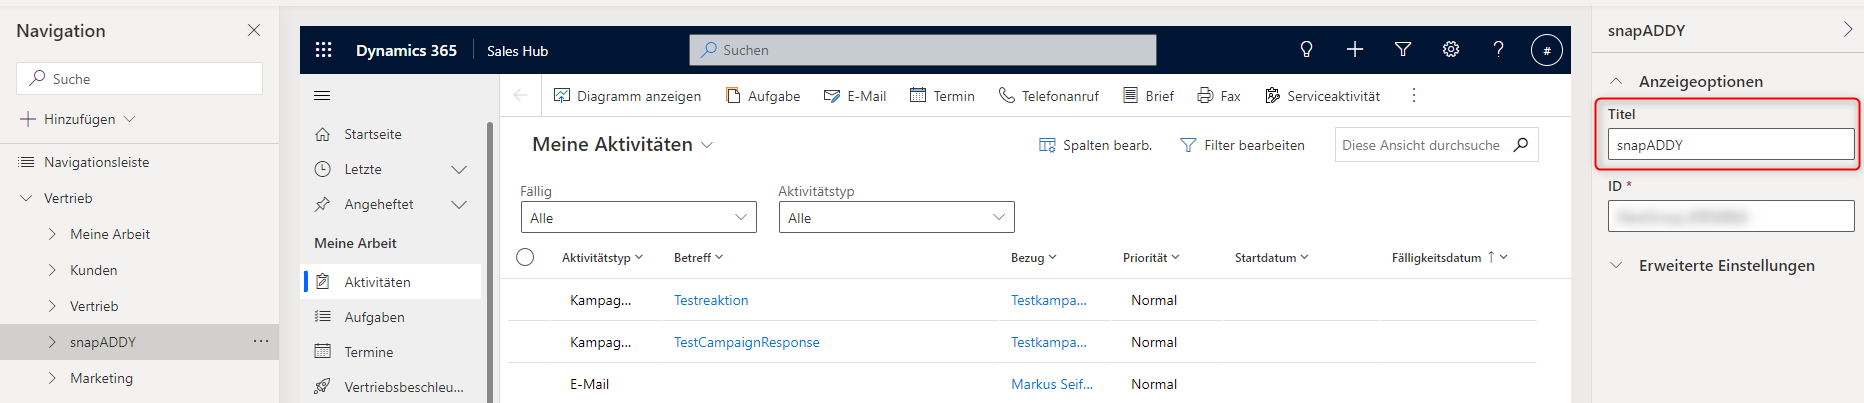Viewport: 1864px width, 403px height.
Task: Close the Navigation panel
Action: (254, 30)
